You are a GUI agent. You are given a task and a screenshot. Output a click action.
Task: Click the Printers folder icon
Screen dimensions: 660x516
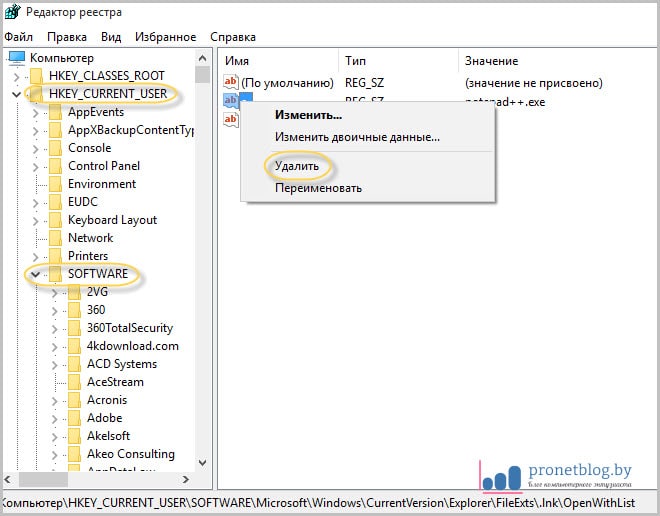click(55, 256)
